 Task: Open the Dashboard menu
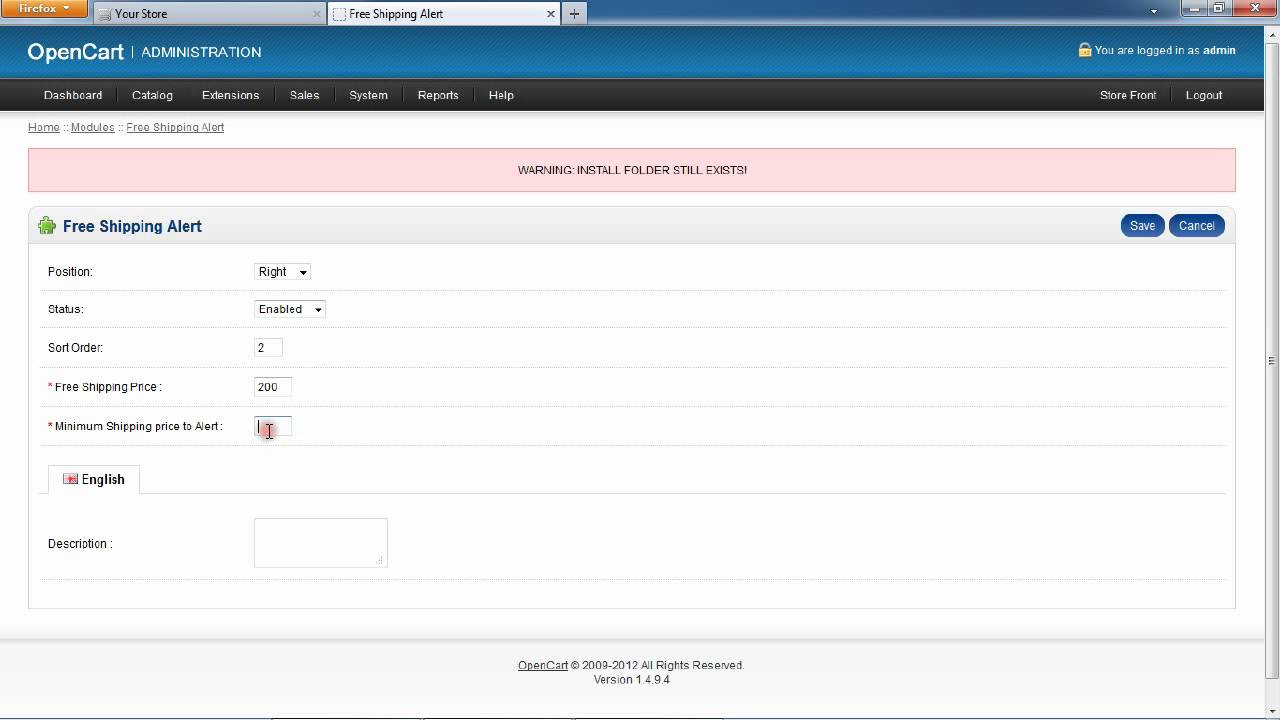(x=73, y=95)
